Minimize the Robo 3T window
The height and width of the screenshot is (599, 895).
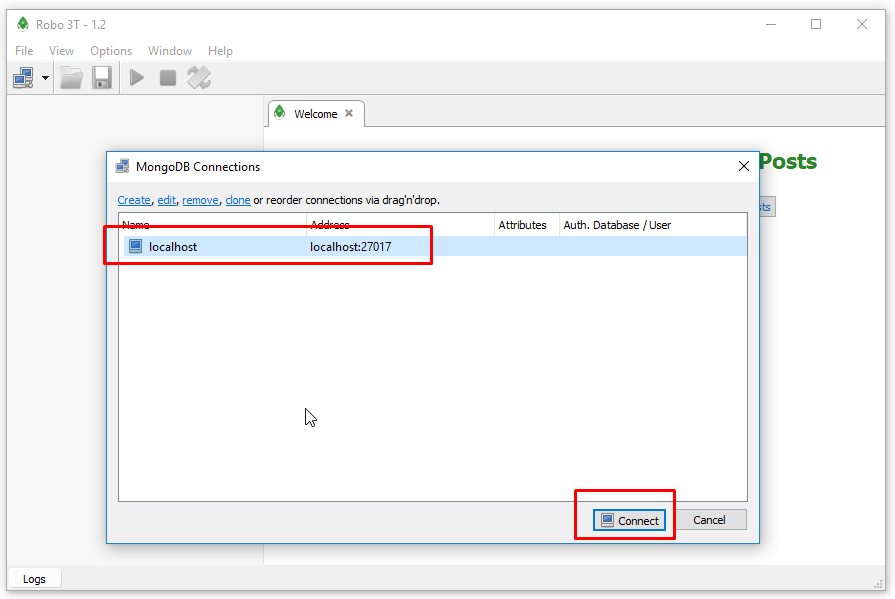pyautogui.click(x=771, y=24)
